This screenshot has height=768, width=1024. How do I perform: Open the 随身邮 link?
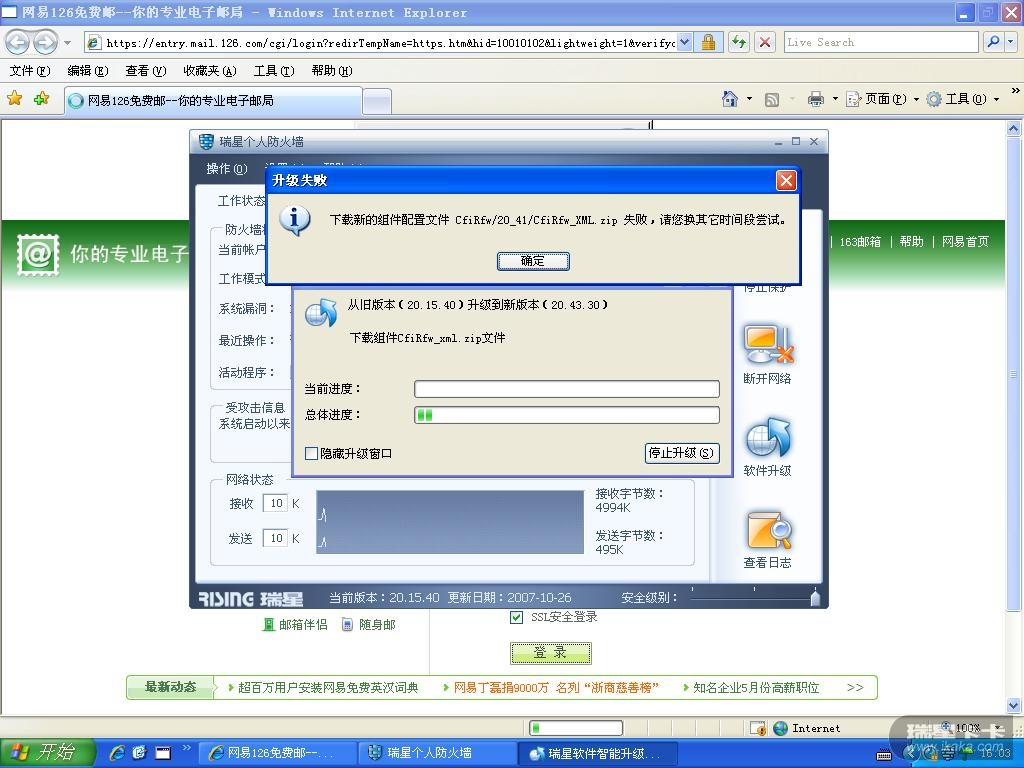369,625
